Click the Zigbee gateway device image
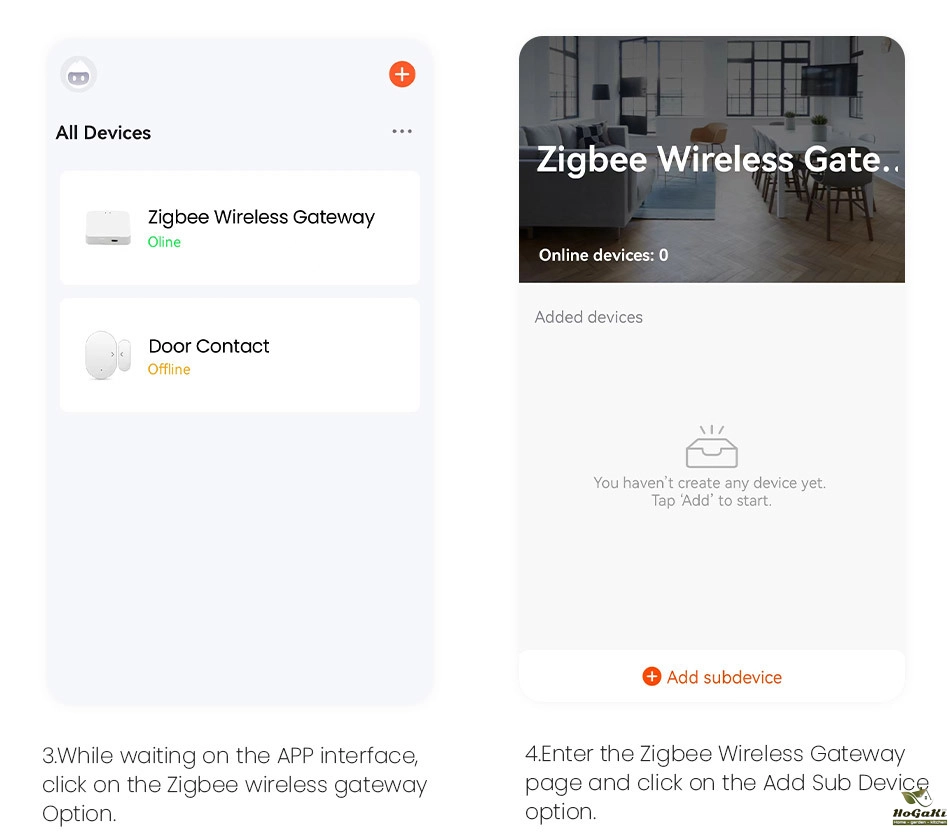This screenshot has width=950, height=839. coord(108,228)
